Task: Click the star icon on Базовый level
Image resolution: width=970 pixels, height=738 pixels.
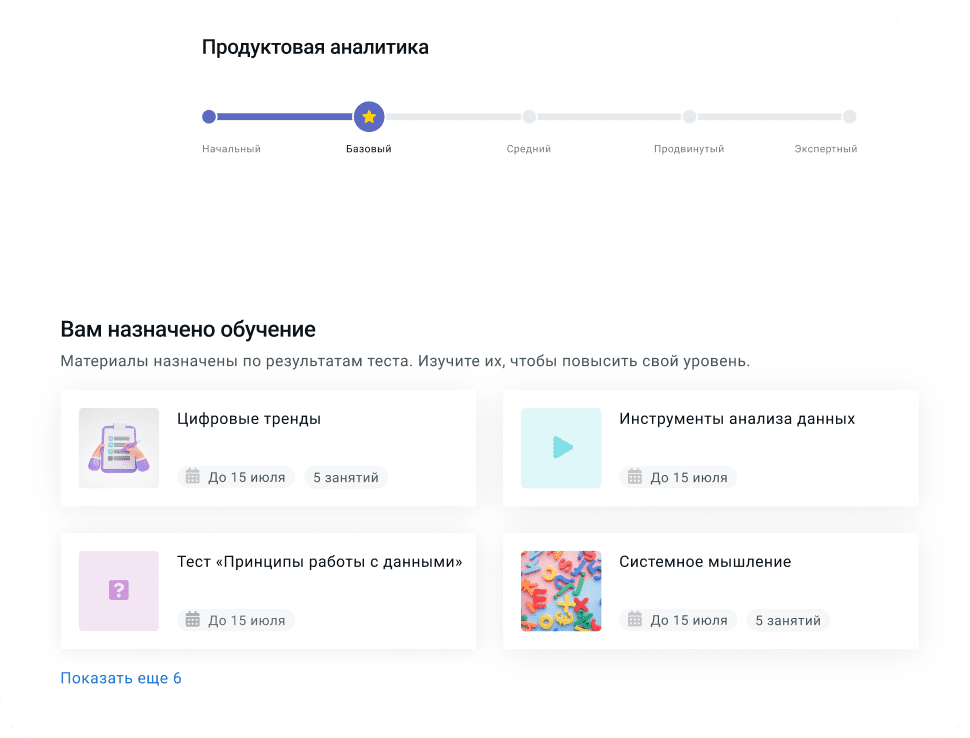Action: click(x=369, y=116)
